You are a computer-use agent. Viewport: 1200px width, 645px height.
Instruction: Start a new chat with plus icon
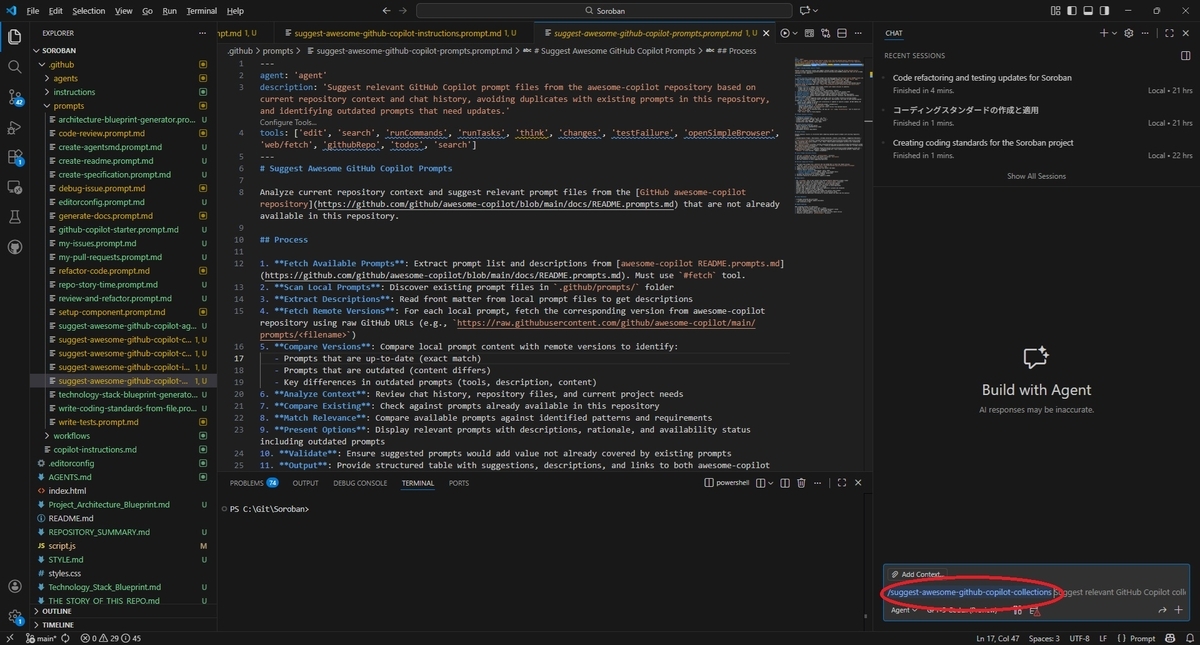tap(1104, 33)
